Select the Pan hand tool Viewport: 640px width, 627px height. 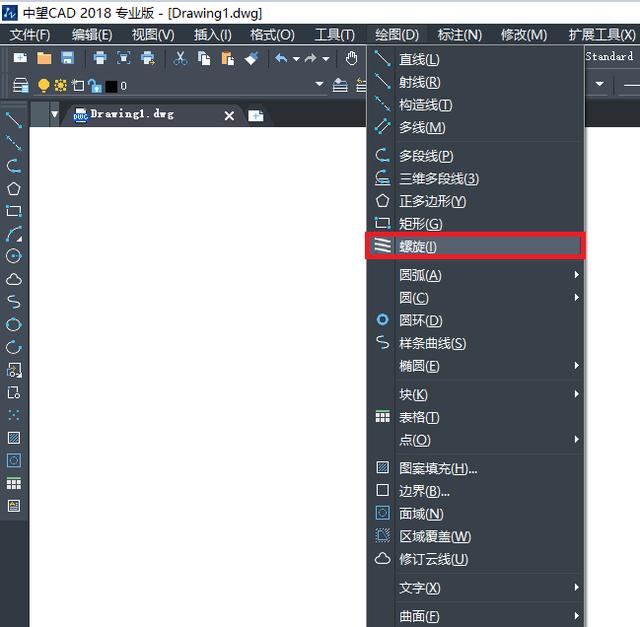pos(351,58)
